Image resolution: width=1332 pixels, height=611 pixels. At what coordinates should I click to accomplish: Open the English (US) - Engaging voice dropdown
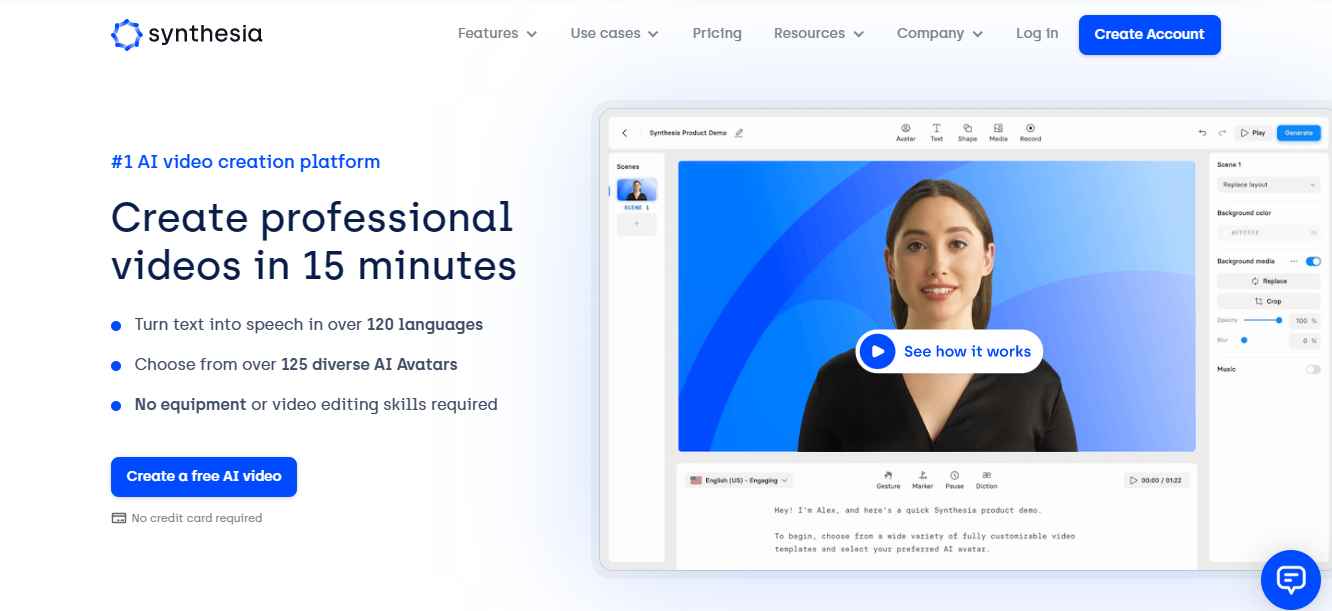coord(739,480)
